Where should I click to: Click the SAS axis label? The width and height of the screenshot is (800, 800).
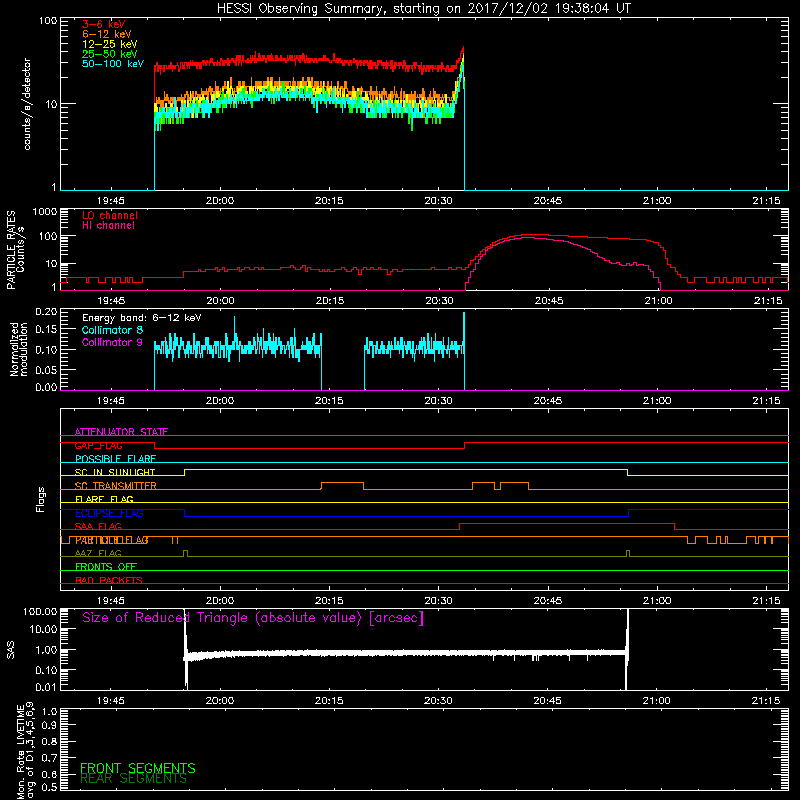click(x=11, y=650)
